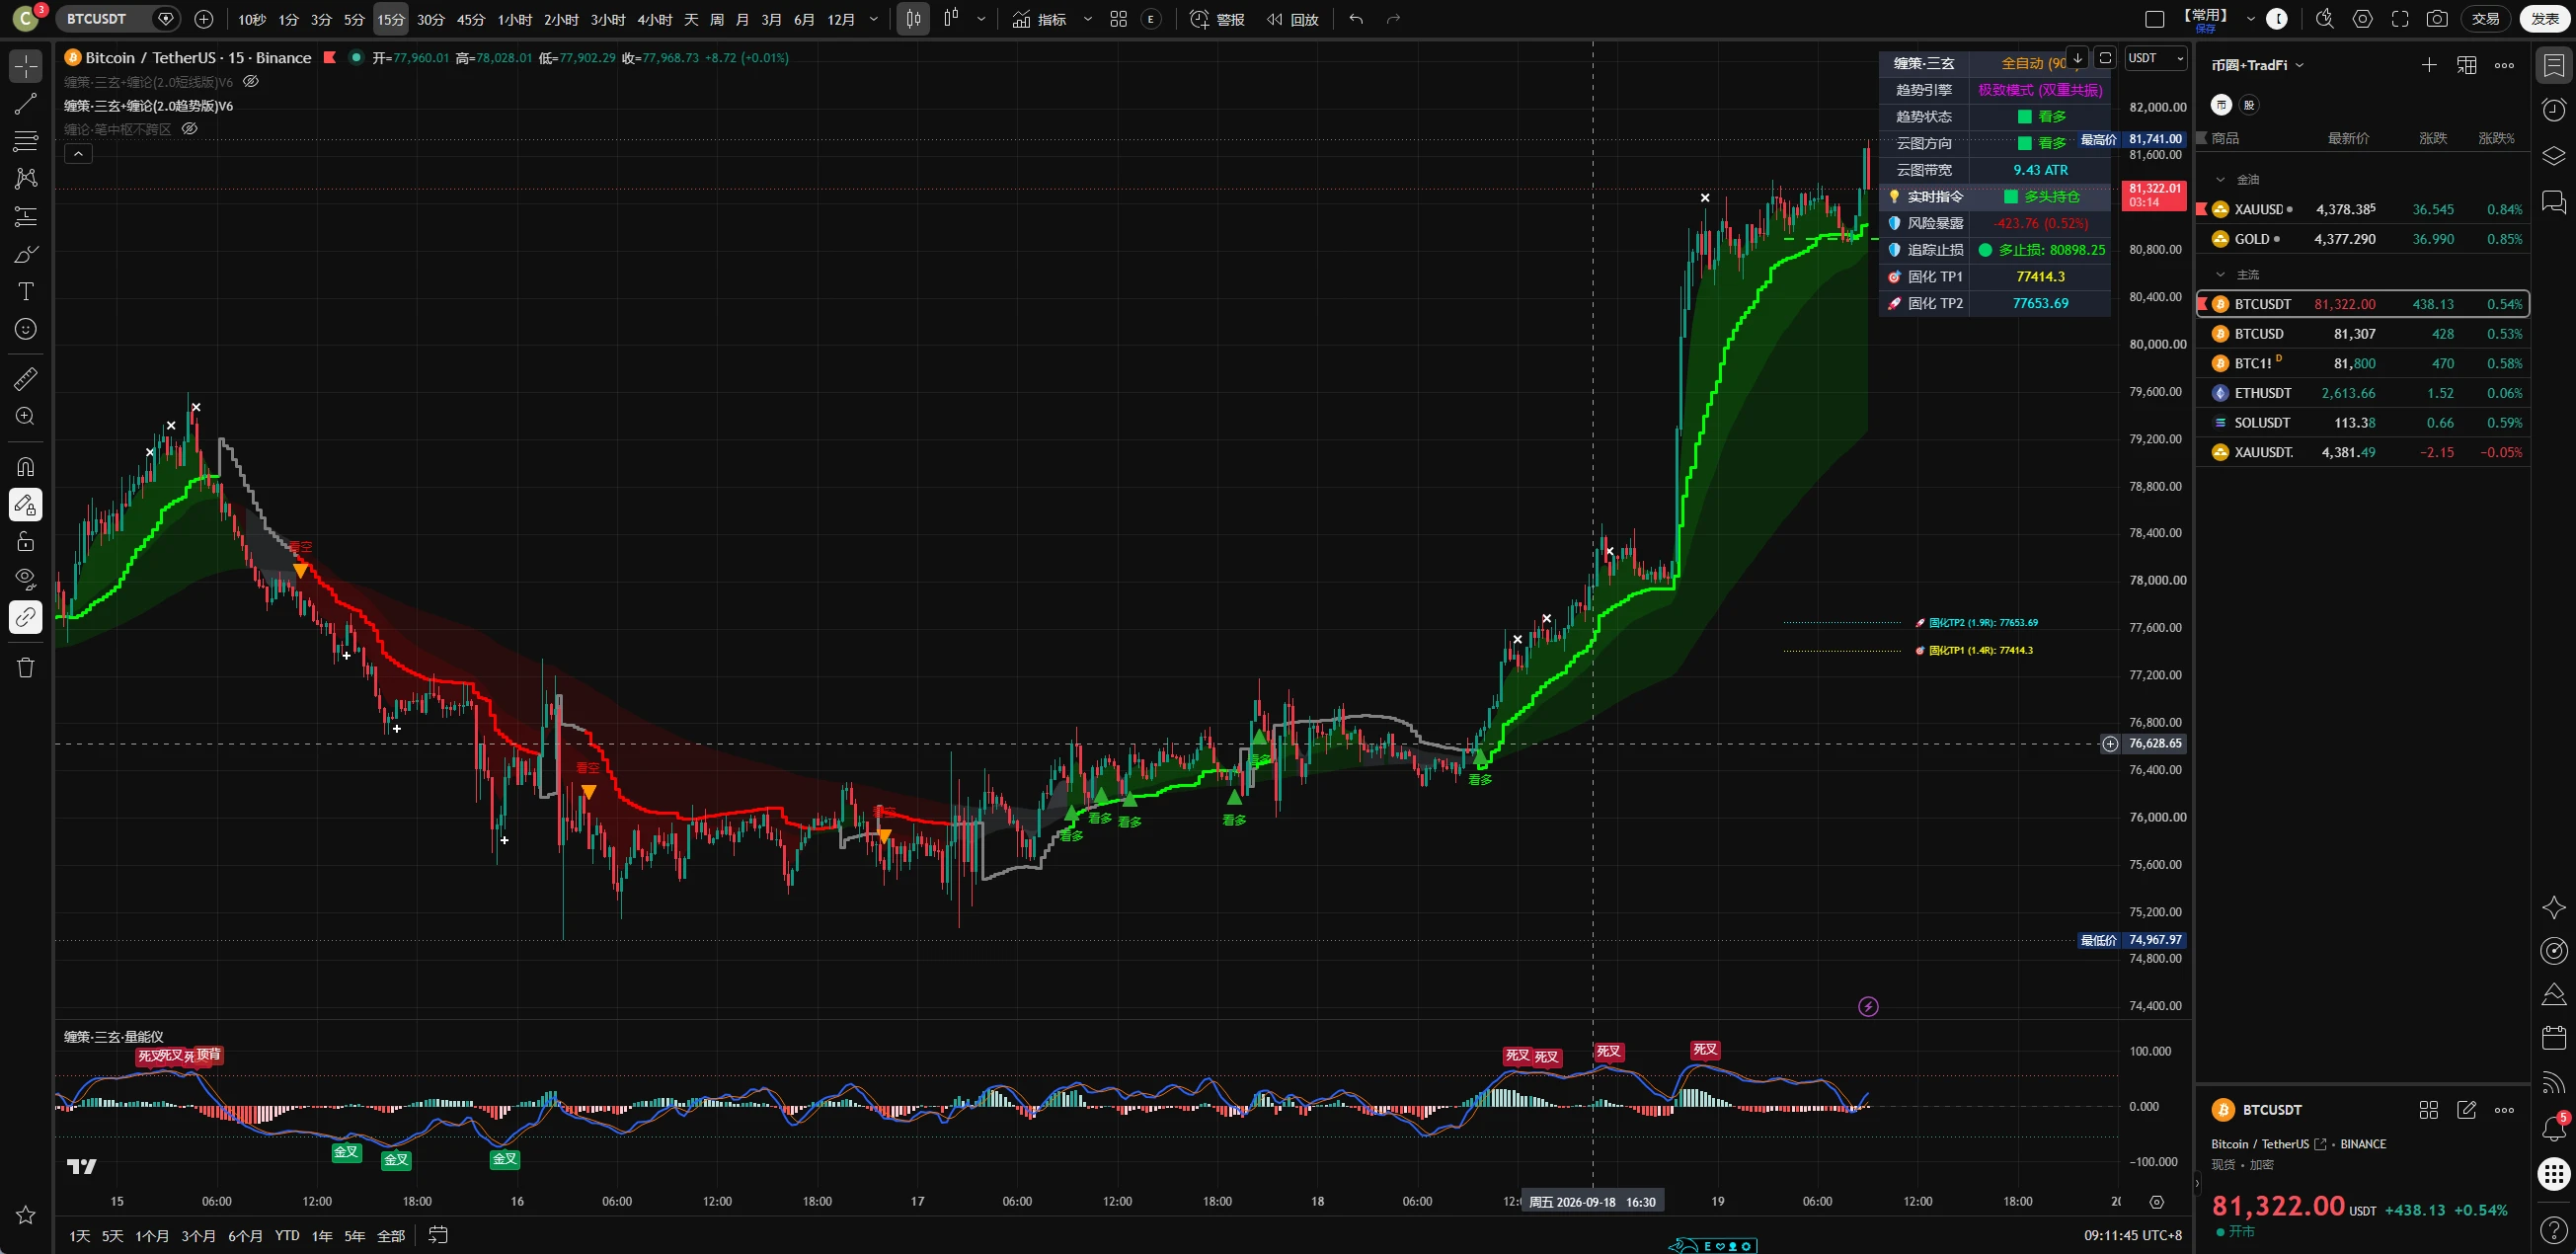The width and height of the screenshot is (2576, 1254).
Task: Open the more timeframes dropdown arrow
Action: (x=874, y=19)
